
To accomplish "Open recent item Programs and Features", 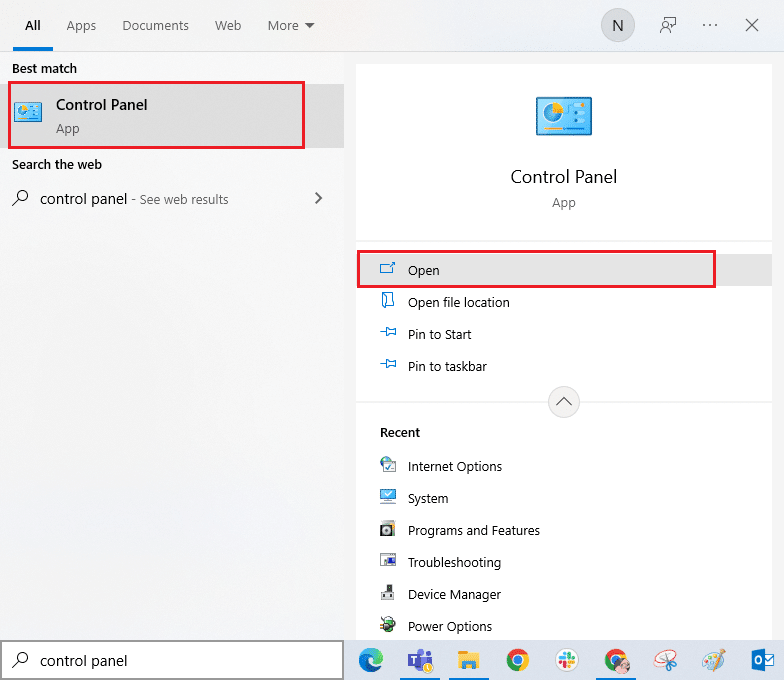I will tap(564, 530).
